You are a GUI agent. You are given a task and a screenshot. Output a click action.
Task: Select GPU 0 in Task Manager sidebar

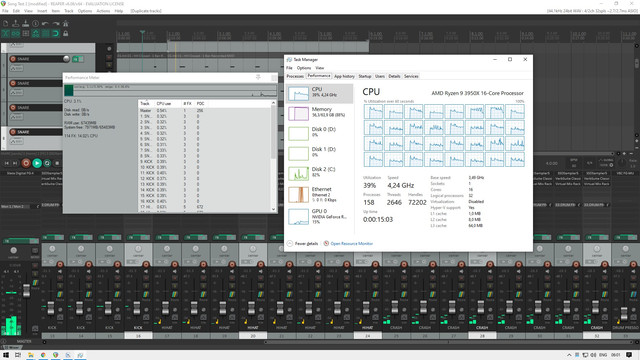(320, 216)
